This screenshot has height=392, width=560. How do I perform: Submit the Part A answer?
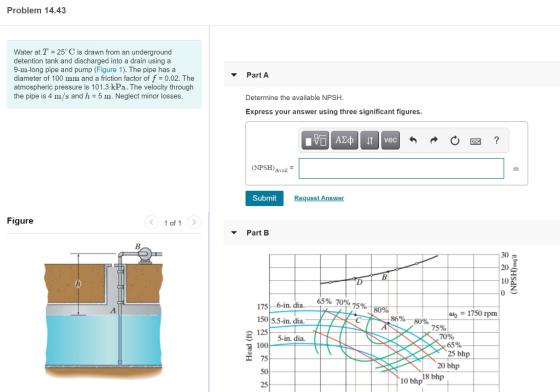[x=264, y=198]
